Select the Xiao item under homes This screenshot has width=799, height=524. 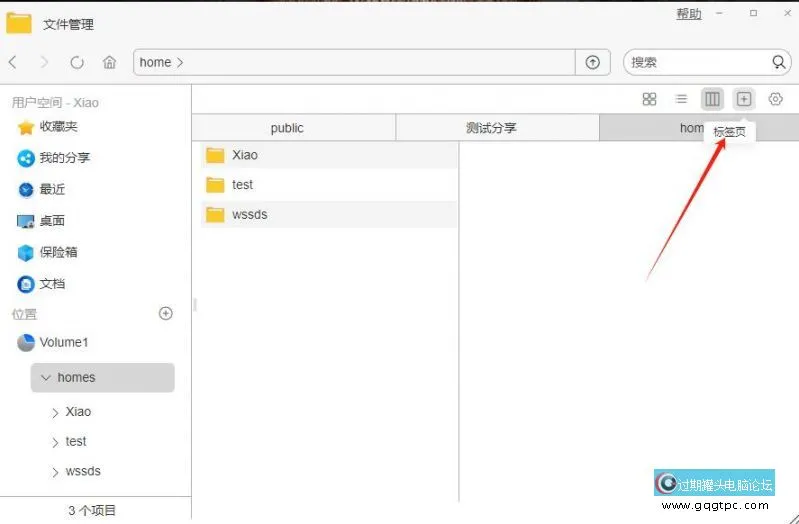[x=78, y=412]
